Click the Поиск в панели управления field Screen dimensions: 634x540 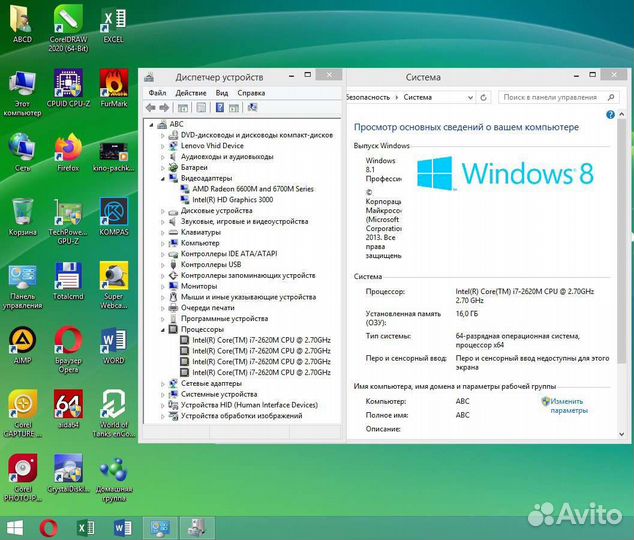tap(558, 97)
